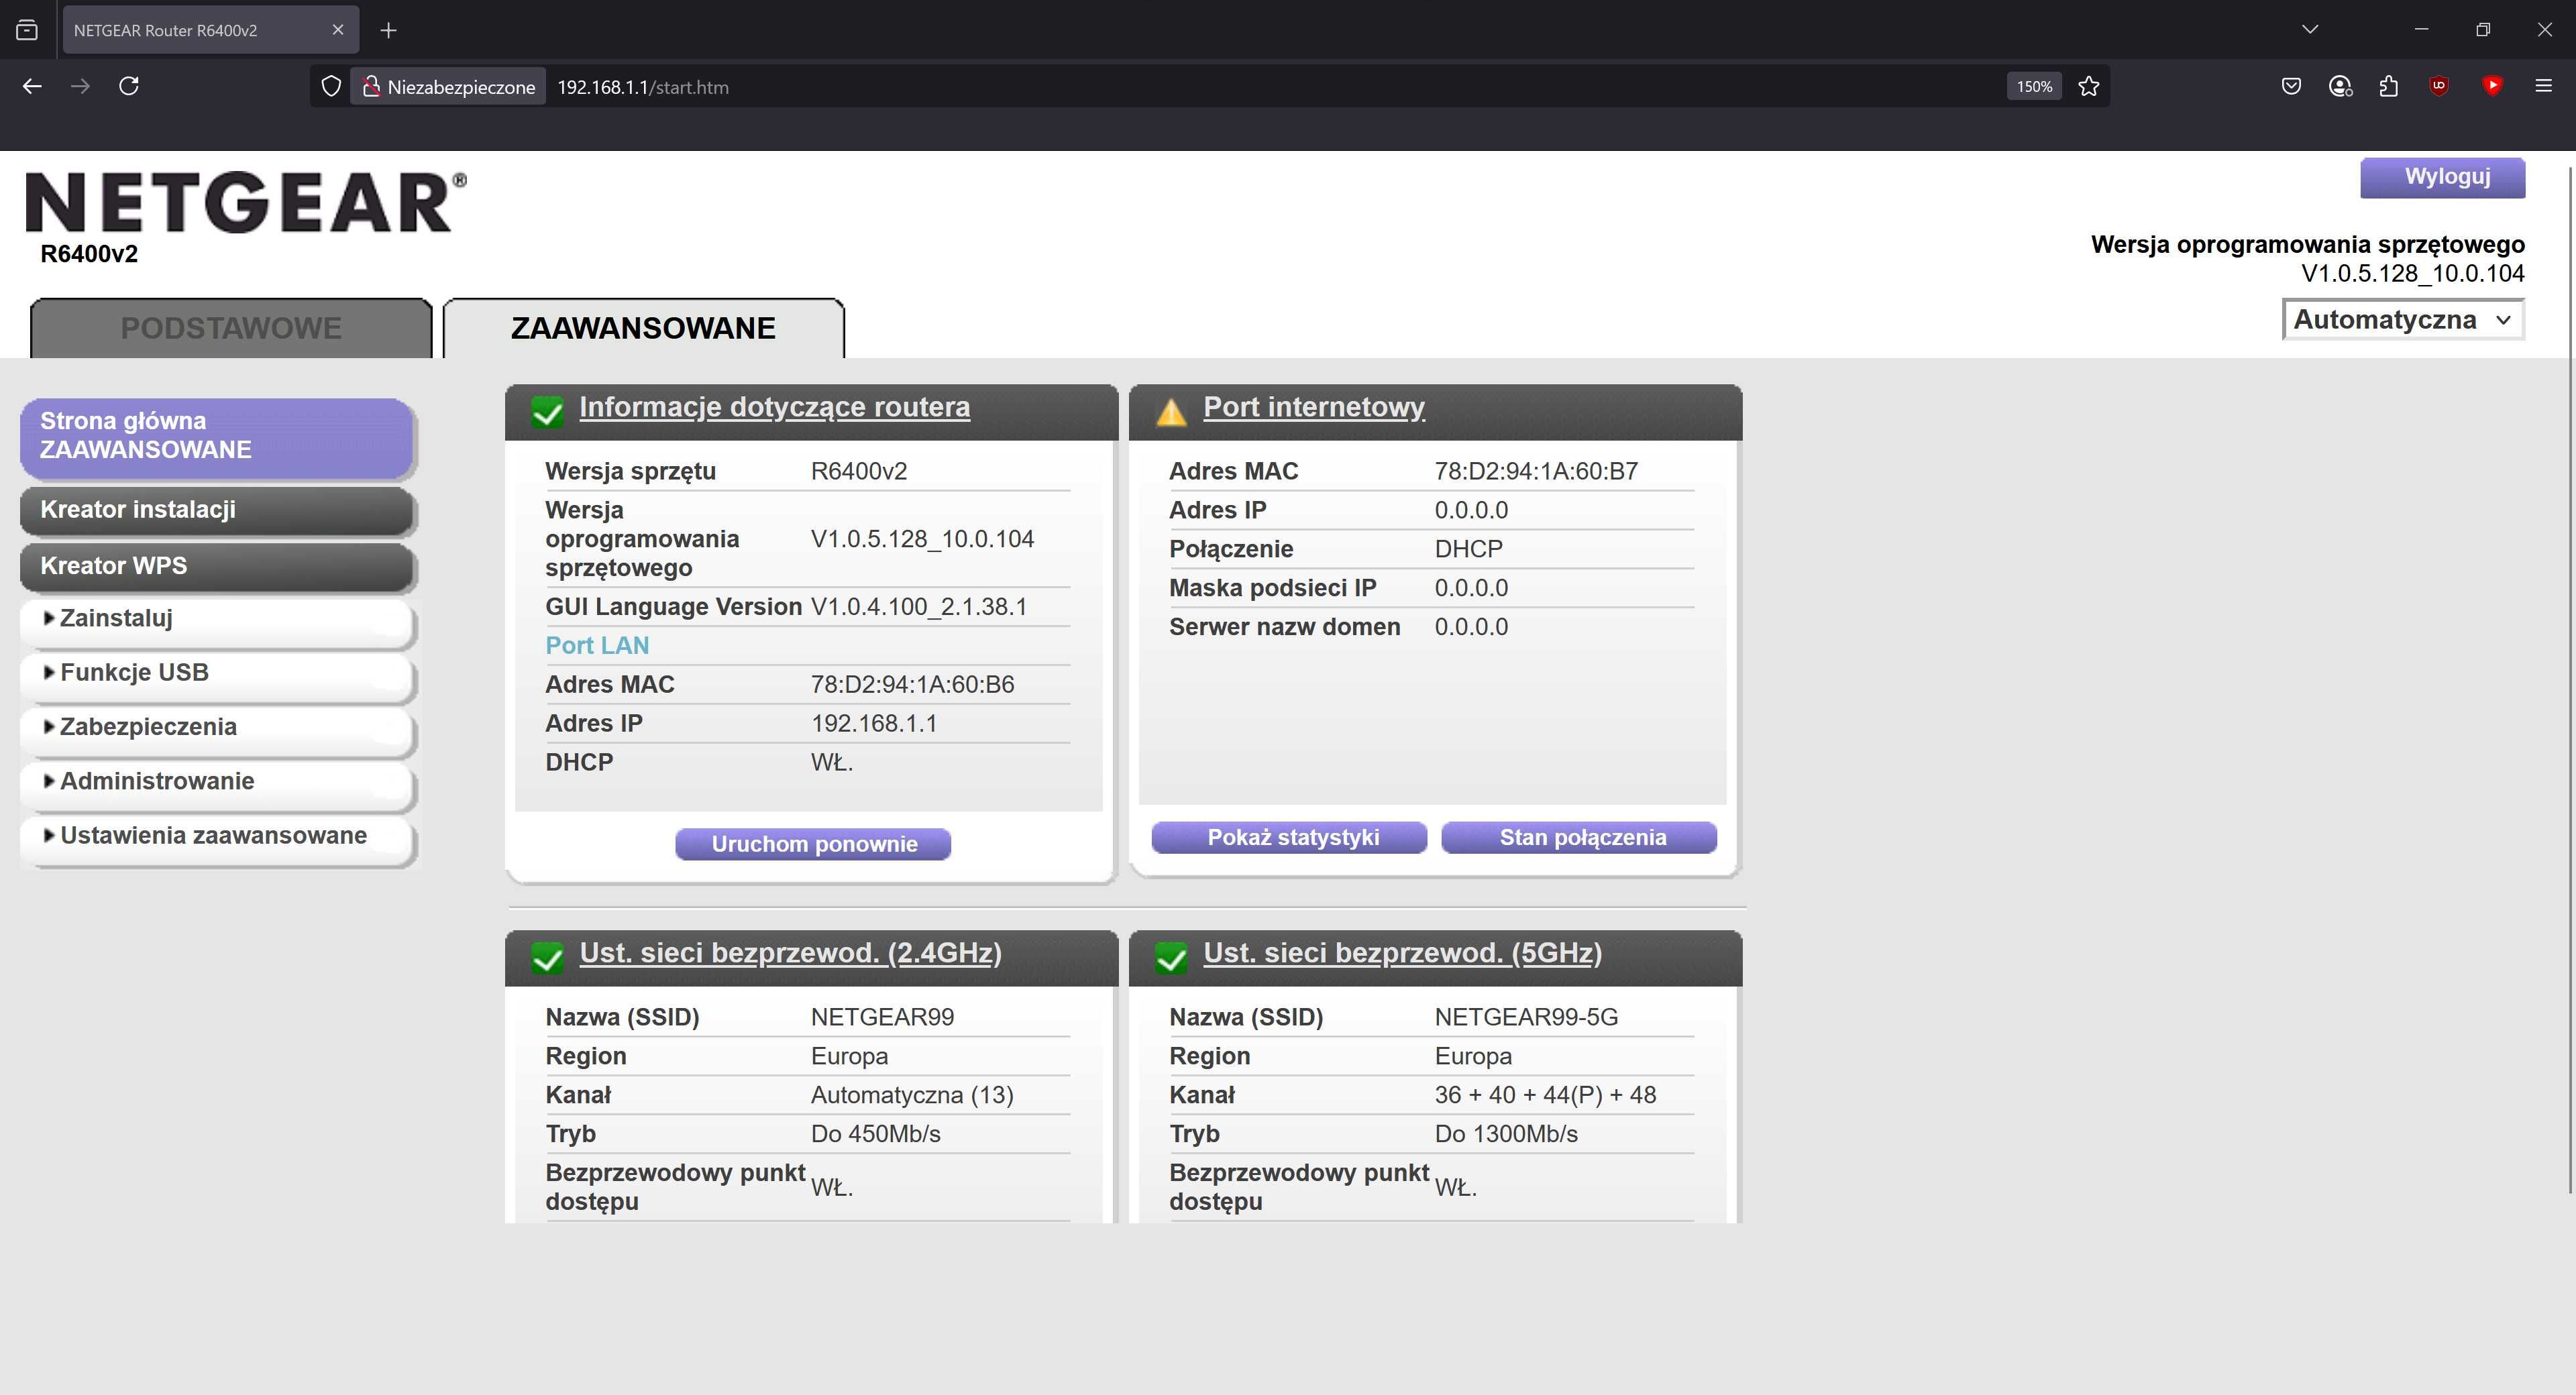This screenshot has height=1395, width=2576.
Task: Click channel value 36 + 40 + 44(P) + 48
Action: click(1545, 1096)
